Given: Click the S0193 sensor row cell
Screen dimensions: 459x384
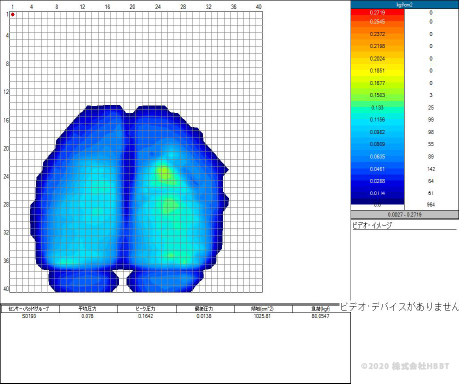Looking at the screenshot, I should pos(29,316).
